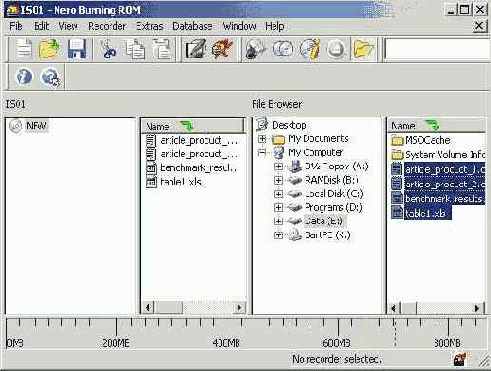The image size is (491, 371).
Task: Eject the disc with the eject icon
Action: point(336,49)
